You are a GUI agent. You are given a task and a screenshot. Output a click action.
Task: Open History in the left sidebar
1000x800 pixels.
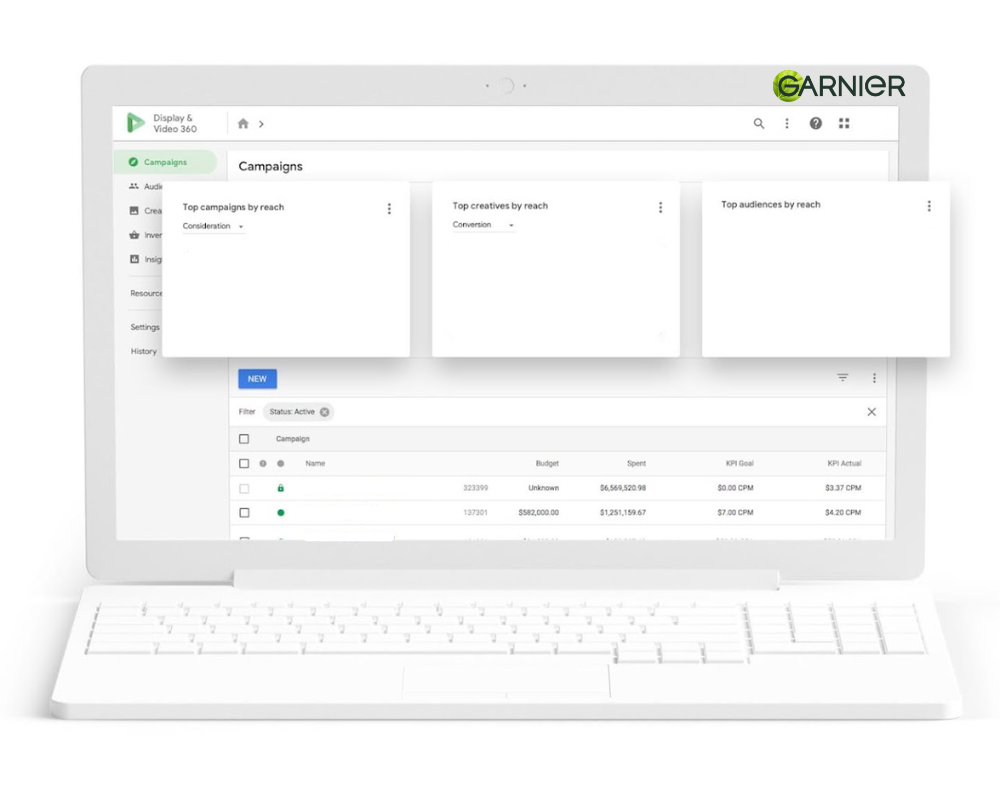(x=143, y=352)
